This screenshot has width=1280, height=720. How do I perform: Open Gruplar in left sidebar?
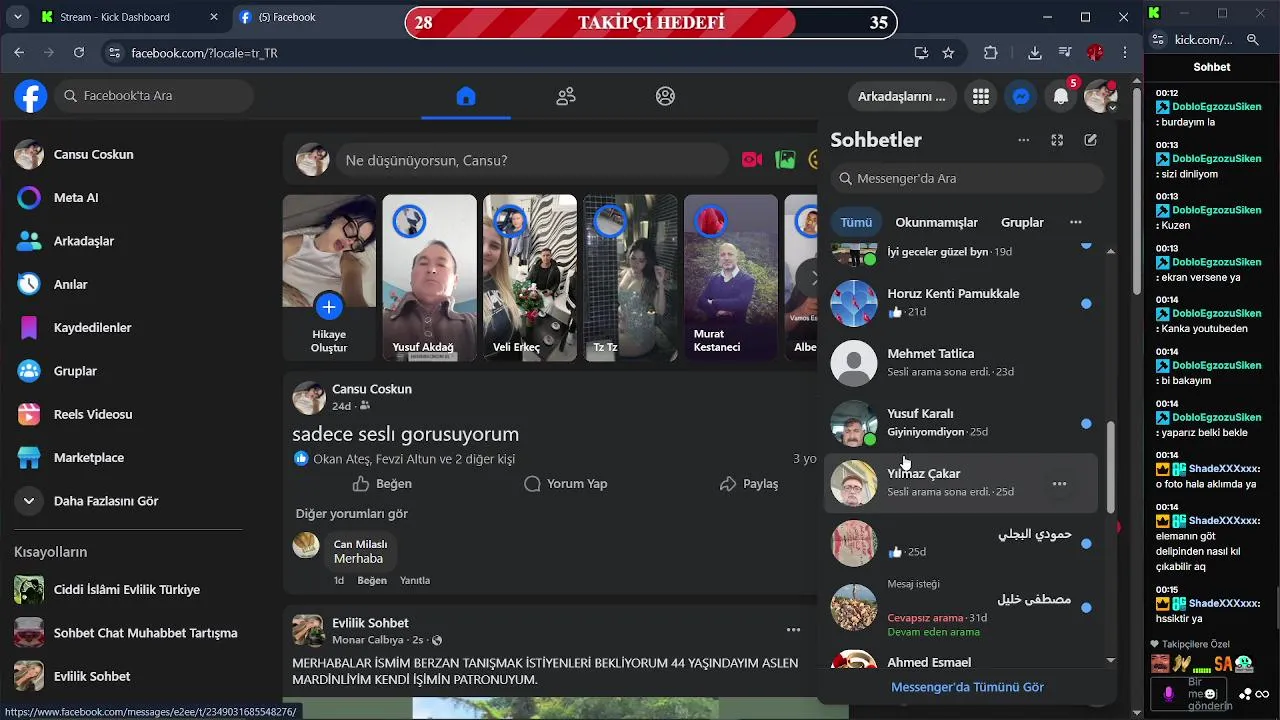[128, 371]
